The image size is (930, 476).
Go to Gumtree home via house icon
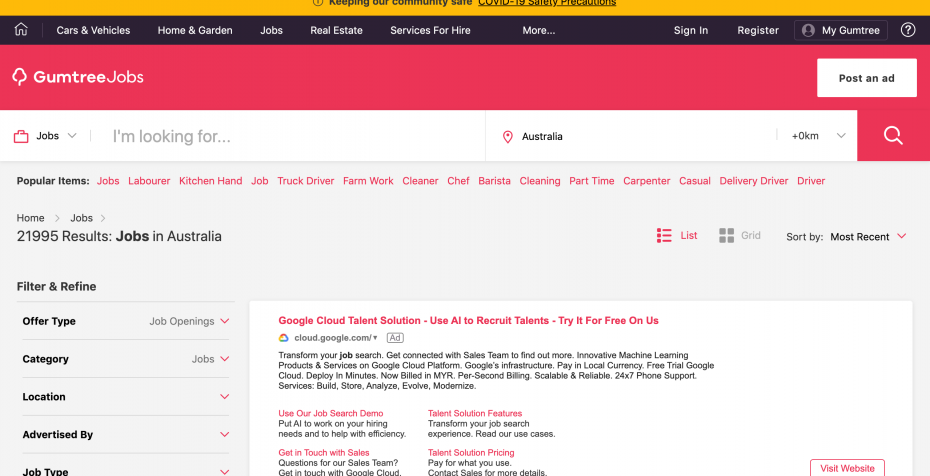21,30
